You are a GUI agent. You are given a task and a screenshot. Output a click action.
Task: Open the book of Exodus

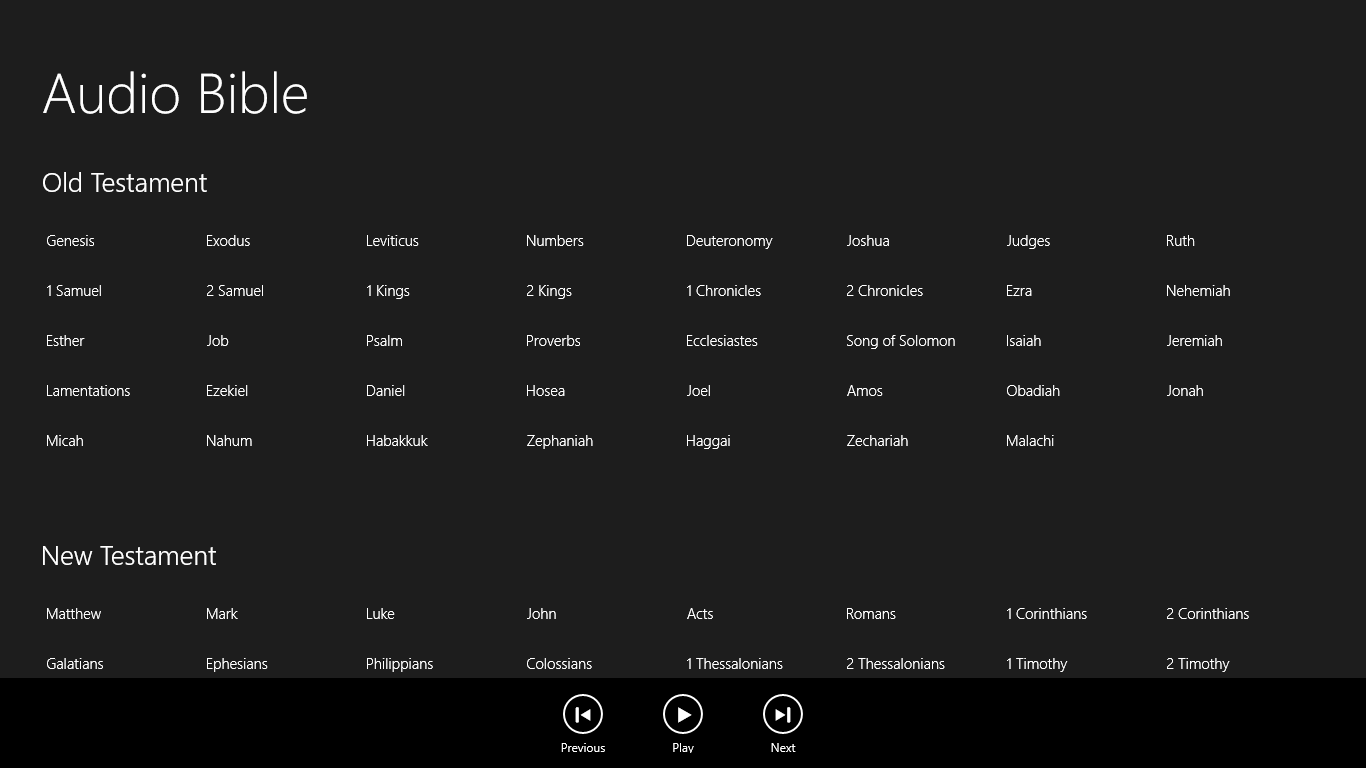click(227, 240)
